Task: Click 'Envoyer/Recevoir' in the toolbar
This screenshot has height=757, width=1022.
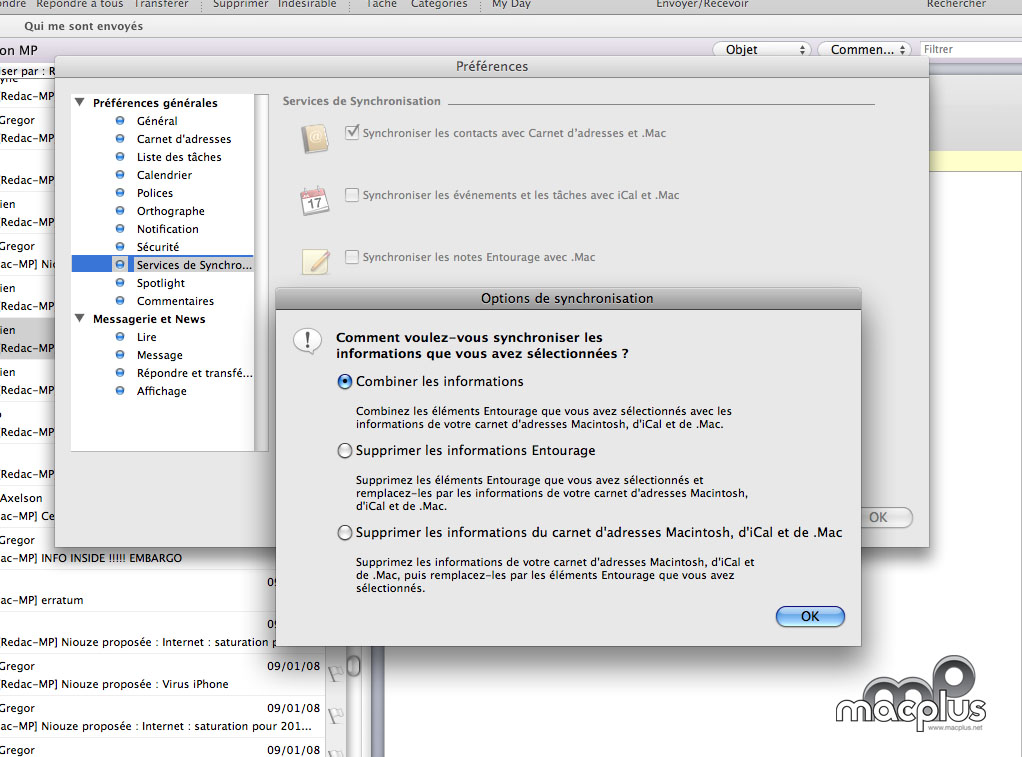Action: coord(702,4)
